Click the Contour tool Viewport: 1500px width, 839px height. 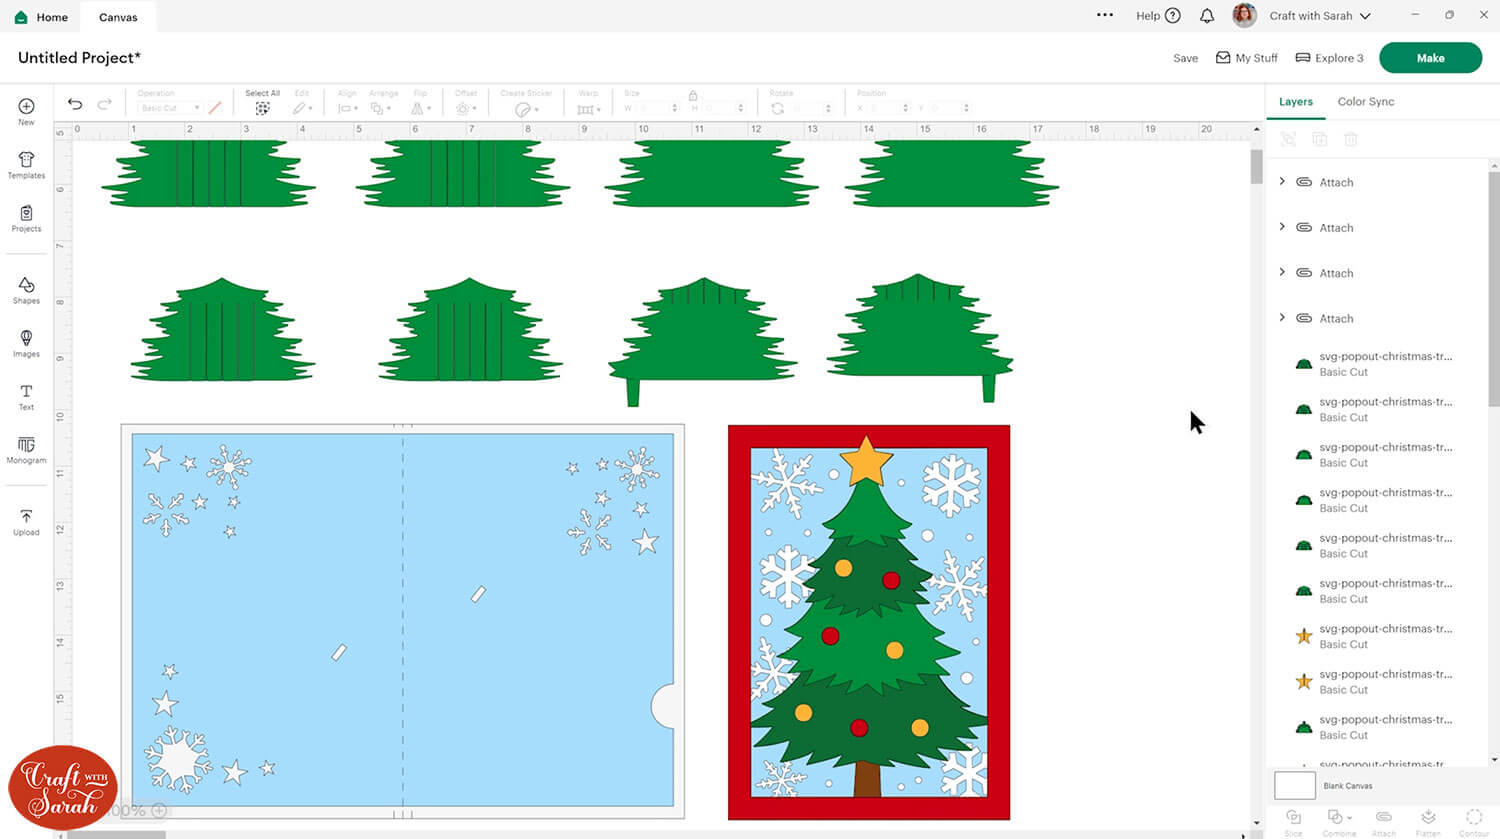[1473, 822]
